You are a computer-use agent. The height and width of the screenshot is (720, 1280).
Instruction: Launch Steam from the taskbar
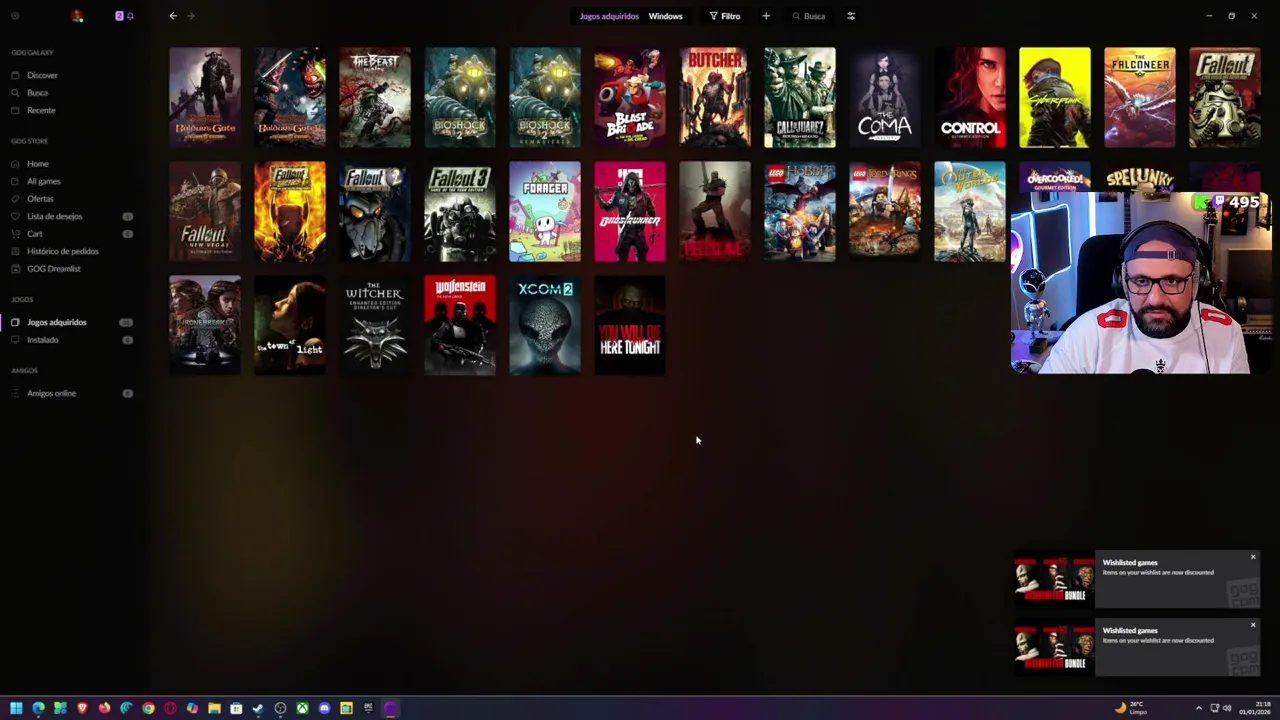(258, 708)
